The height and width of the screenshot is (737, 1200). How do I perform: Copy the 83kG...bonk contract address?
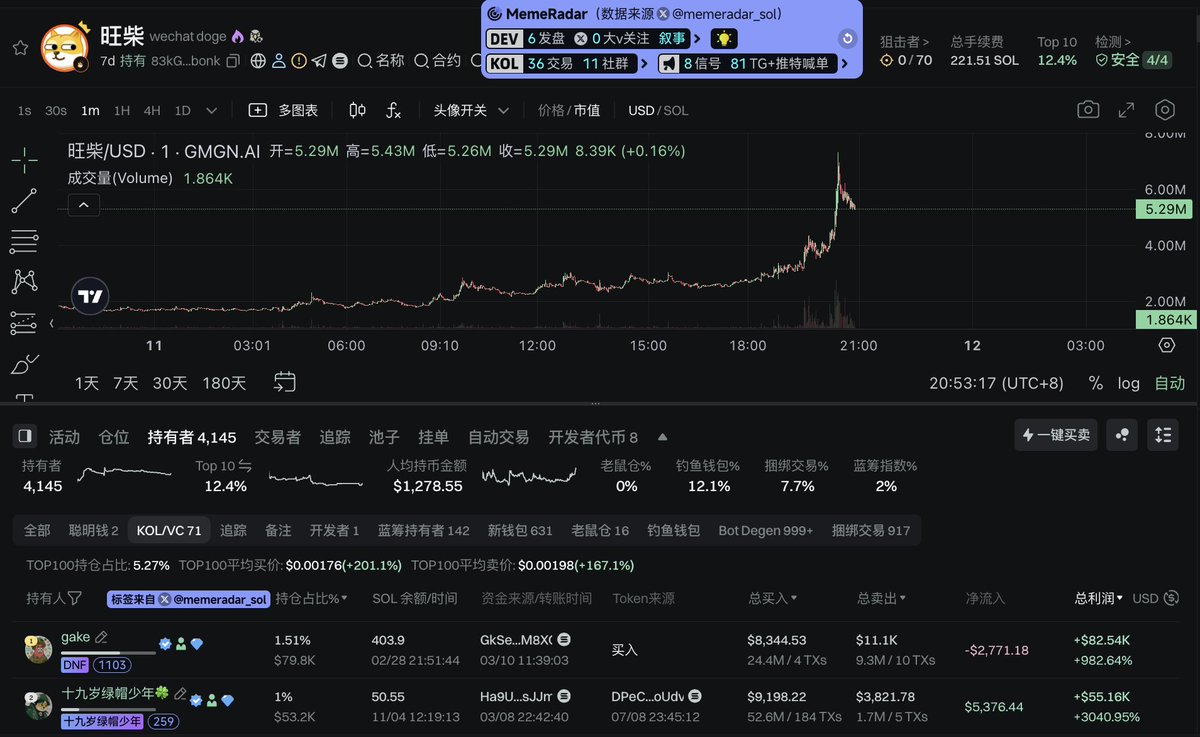click(x=233, y=61)
